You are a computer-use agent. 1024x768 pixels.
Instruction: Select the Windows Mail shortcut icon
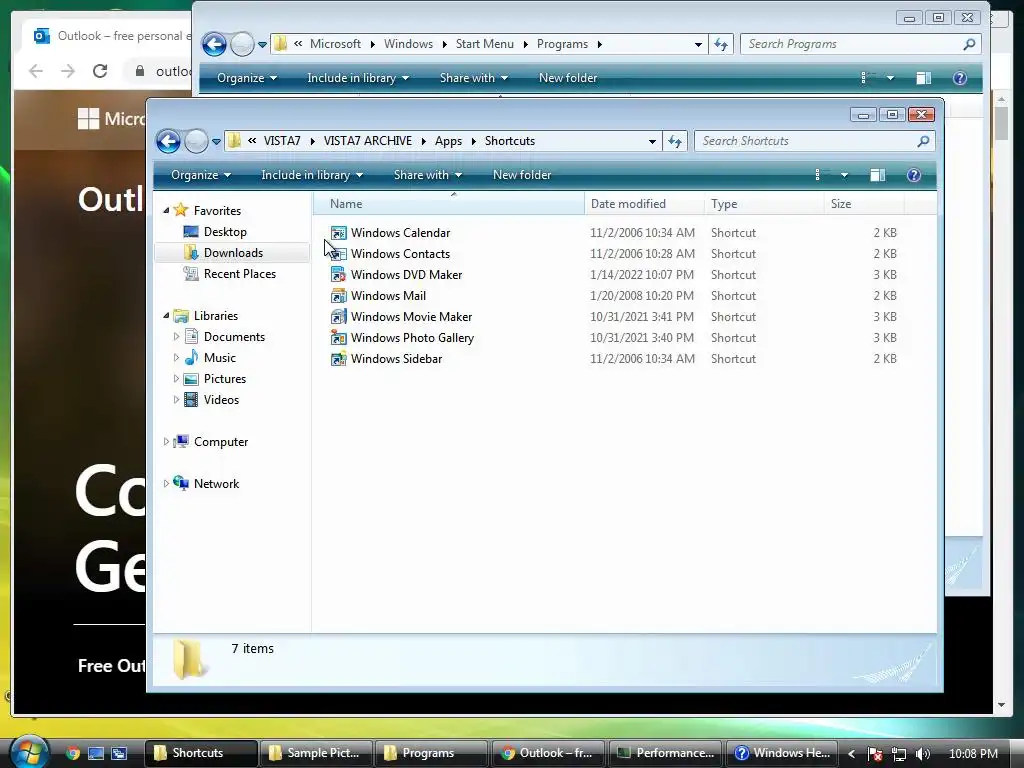[338, 296]
